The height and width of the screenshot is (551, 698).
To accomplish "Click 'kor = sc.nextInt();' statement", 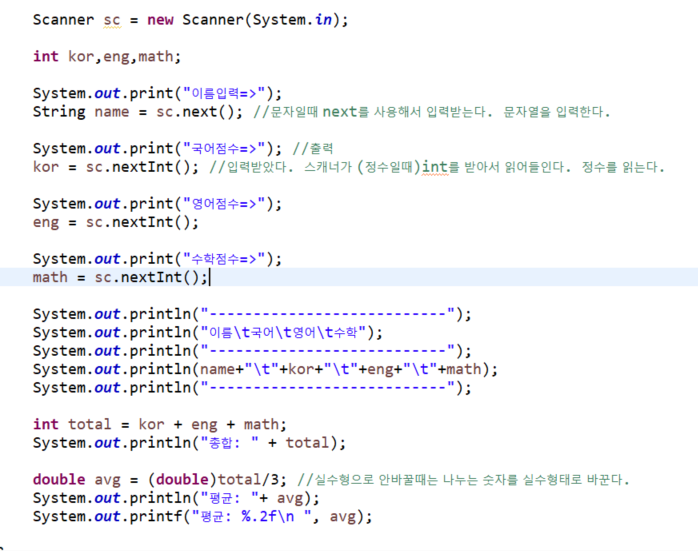I will [116, 167].
